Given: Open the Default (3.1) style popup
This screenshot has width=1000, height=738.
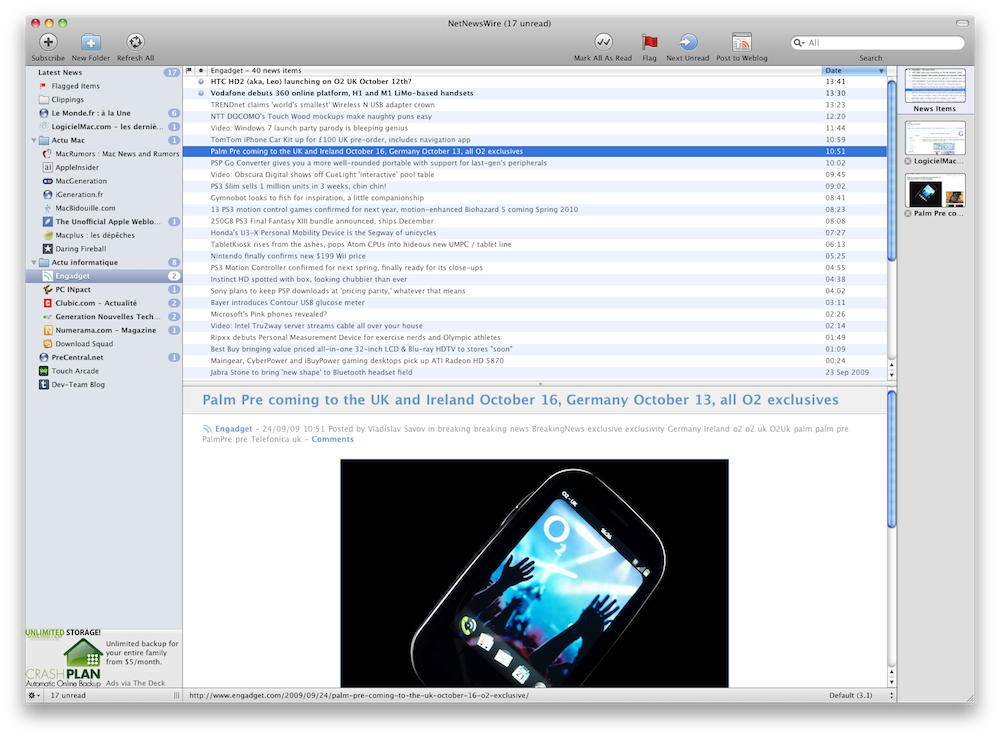Looking at the screenshot, I should point(861,695).
